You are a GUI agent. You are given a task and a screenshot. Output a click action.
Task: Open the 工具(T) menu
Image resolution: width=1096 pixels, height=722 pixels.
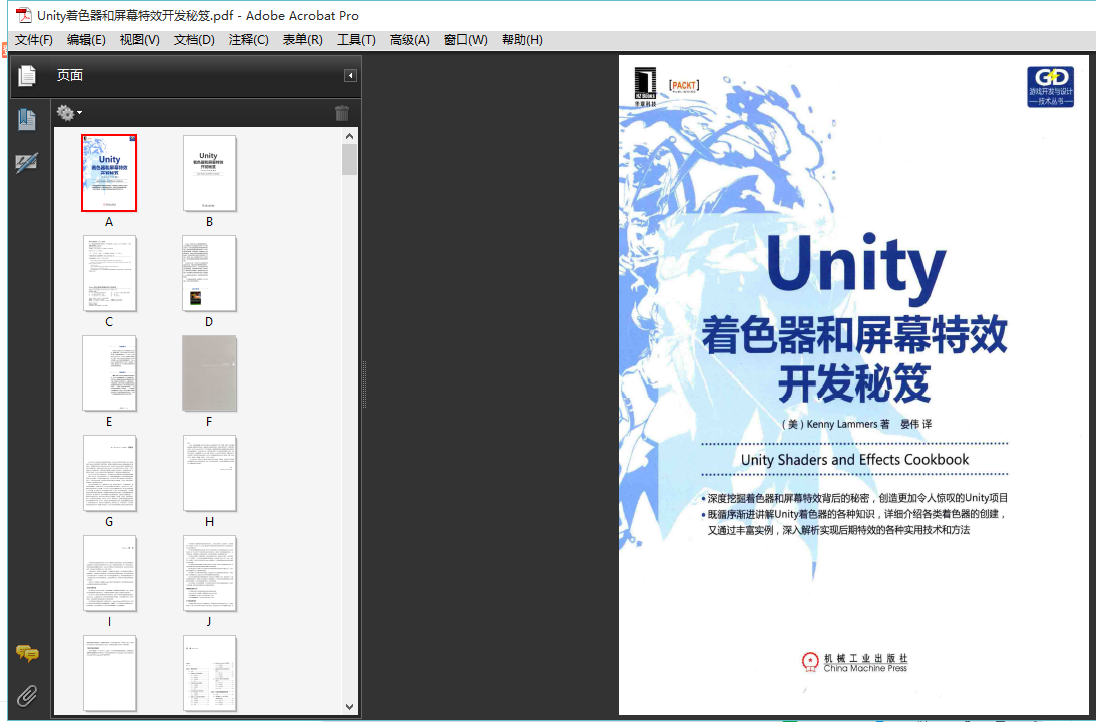356,40
